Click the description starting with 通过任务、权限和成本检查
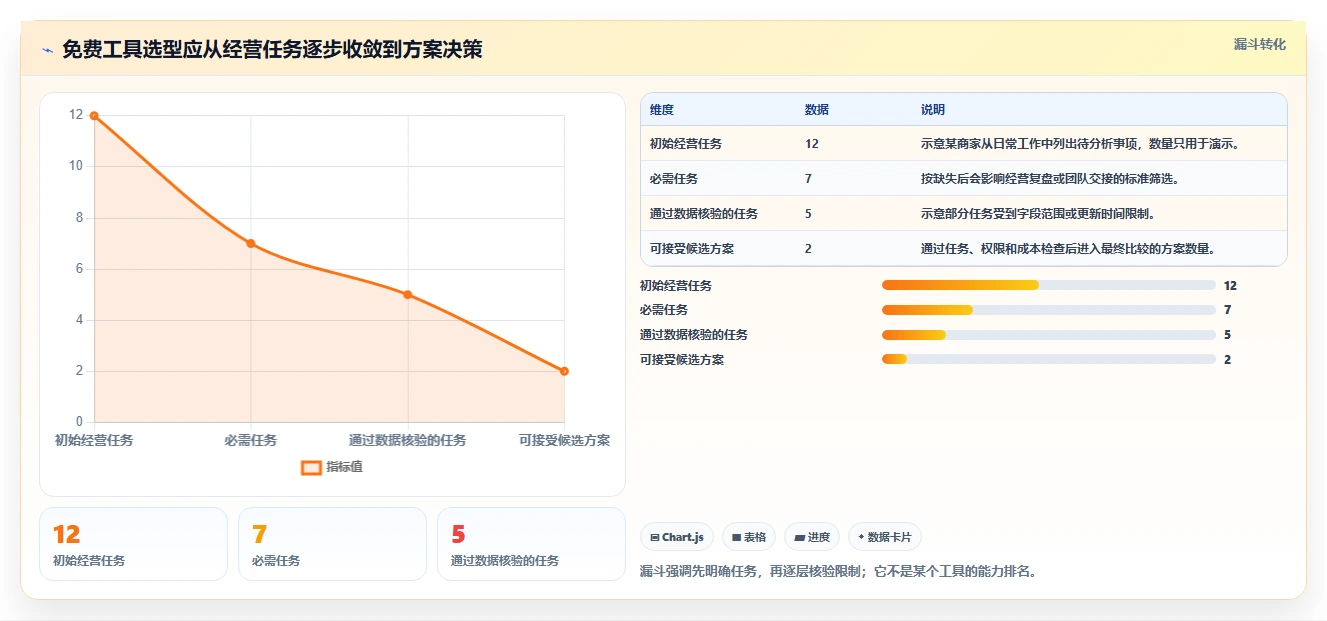Viewport: 1327px width, 621px height. [1068, 249]
